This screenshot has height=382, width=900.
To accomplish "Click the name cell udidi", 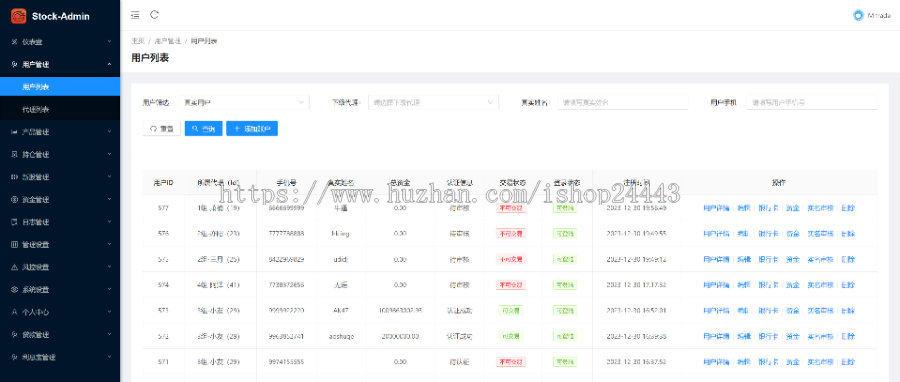I will click(340, 259).
